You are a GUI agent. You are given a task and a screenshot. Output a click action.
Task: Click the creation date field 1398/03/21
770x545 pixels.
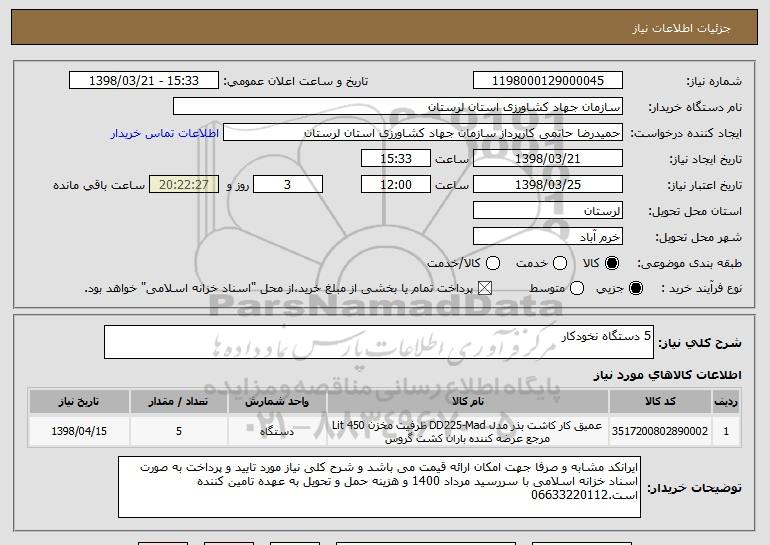coord(548,159)
